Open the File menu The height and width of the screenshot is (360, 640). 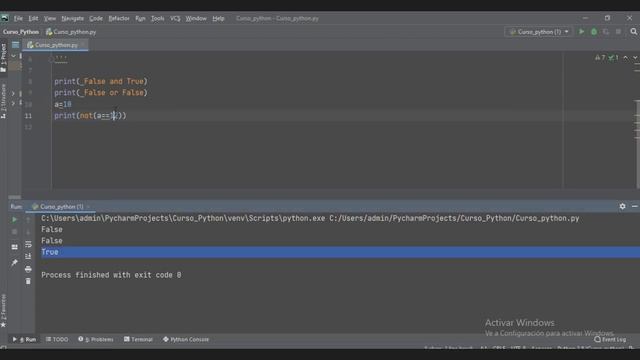[x=18, y=18]
